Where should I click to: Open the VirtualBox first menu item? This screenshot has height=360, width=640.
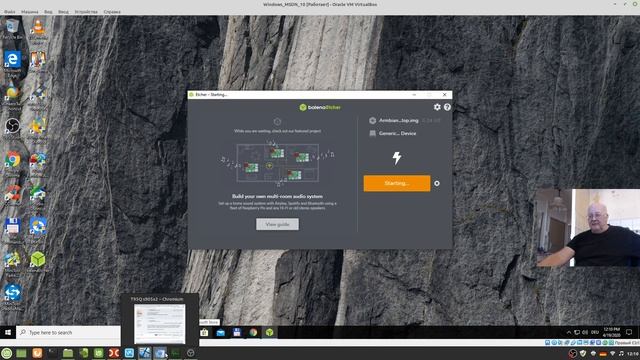coord(10,12)
